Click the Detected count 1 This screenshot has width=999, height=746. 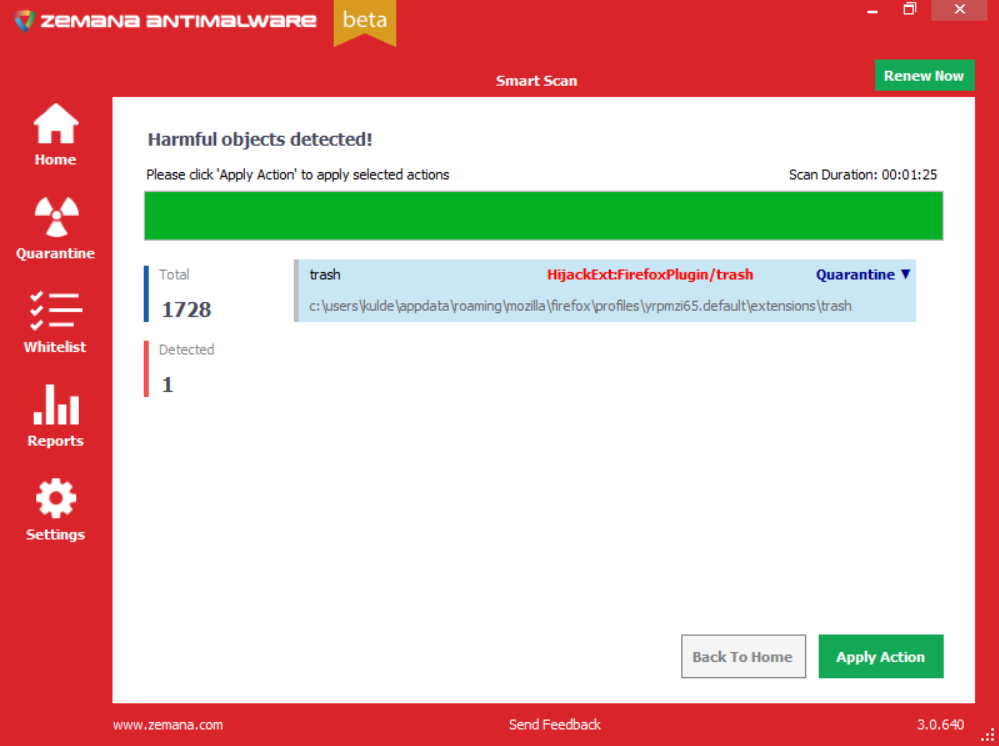pyautogui.click(x=168, y=385)
